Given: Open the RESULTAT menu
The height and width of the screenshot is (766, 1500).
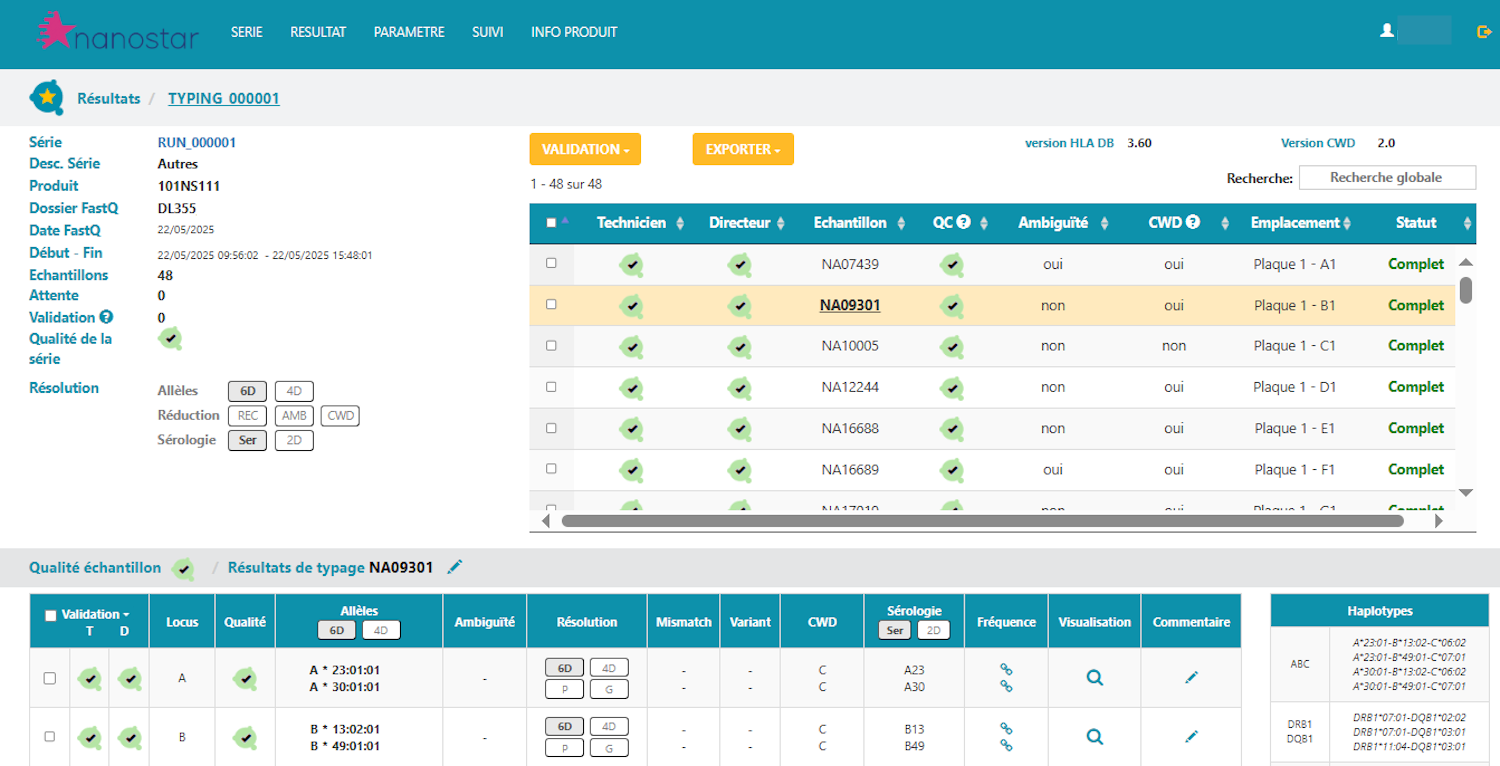Looking at the screenshot, I should click(318, 32).
